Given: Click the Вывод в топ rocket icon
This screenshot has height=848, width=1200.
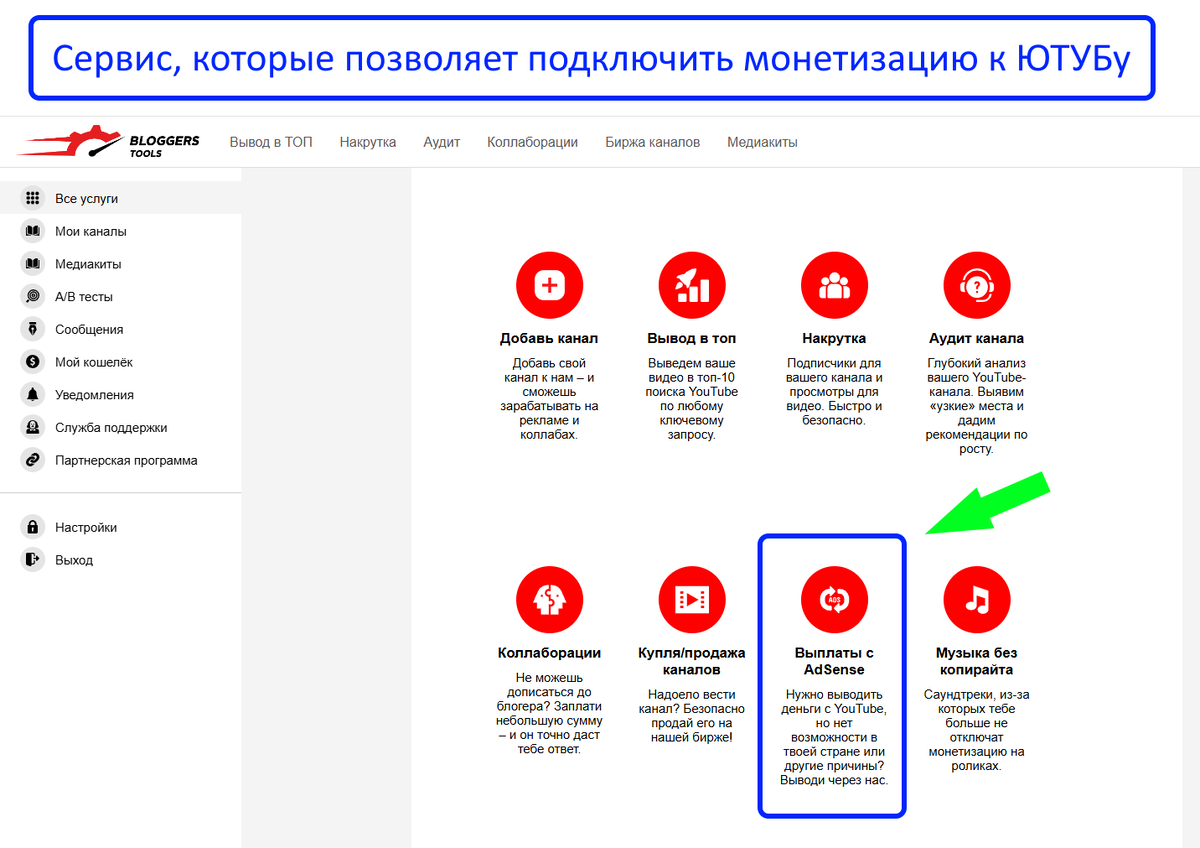Looking at the screenshot, I should tap(692, 286).
